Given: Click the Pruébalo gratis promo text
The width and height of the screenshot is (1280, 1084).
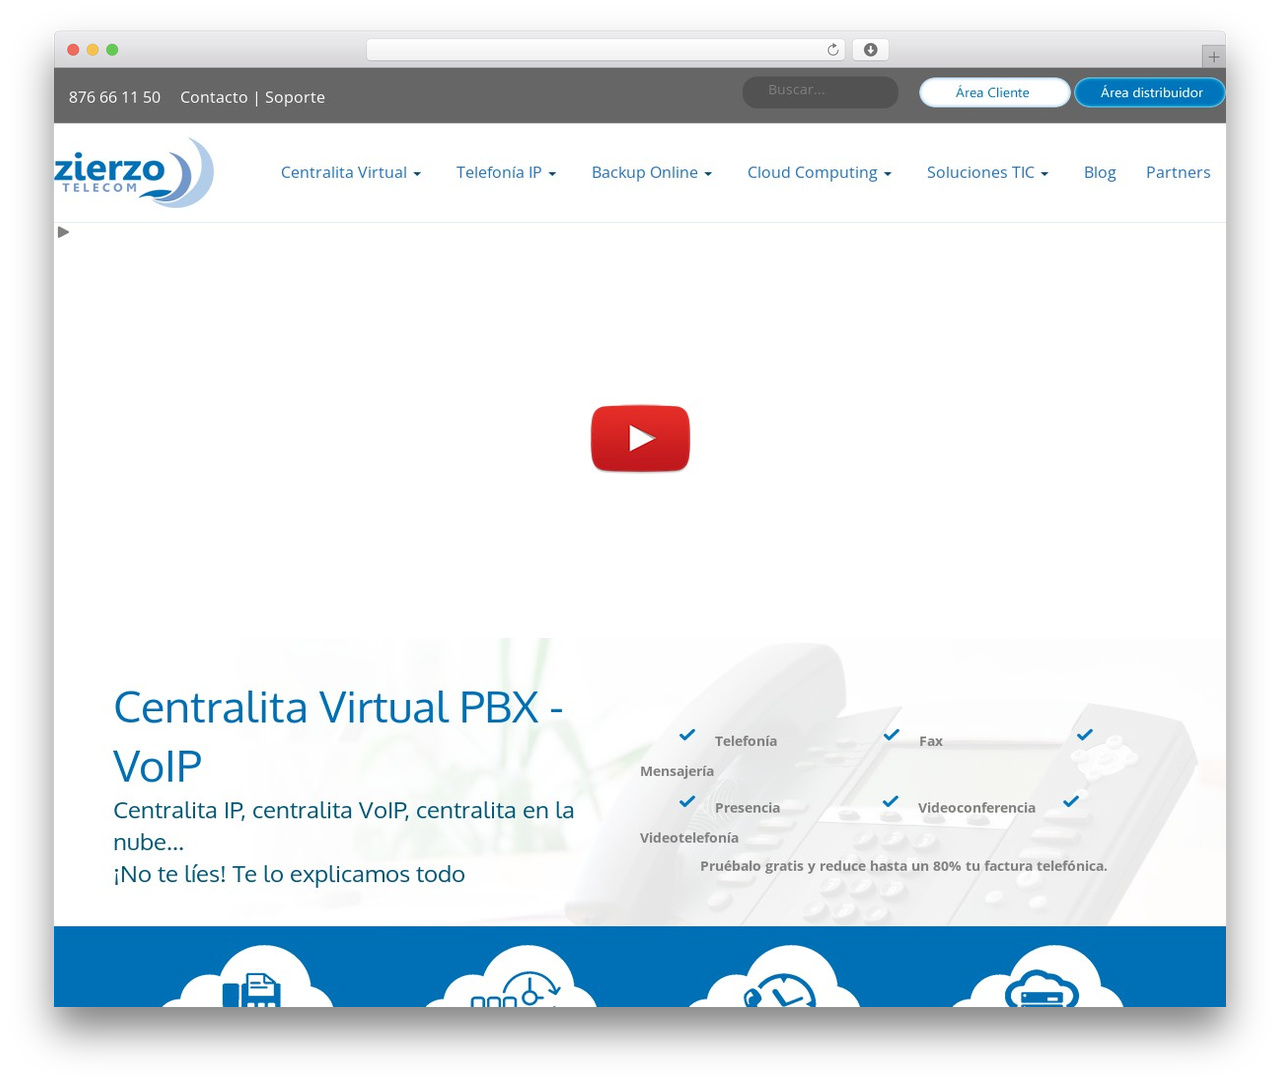Looking at the screenshot, I should [904, 866].
